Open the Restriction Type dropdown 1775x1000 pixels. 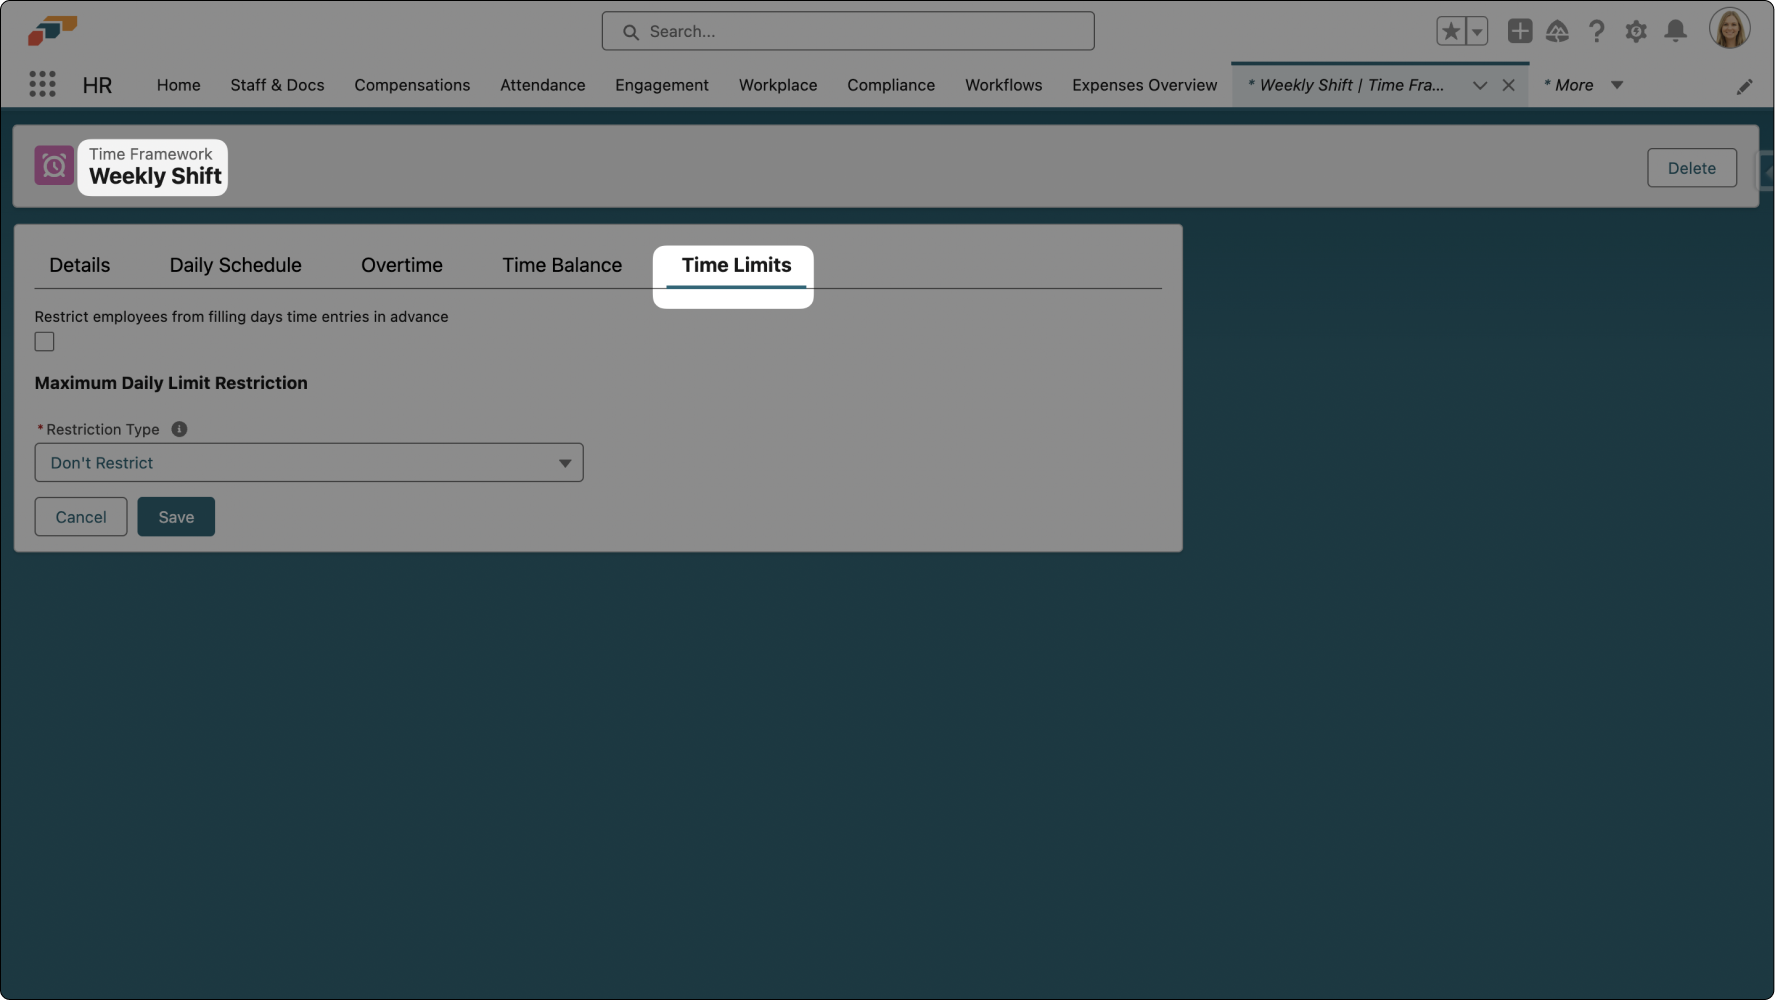pos(309,463)
